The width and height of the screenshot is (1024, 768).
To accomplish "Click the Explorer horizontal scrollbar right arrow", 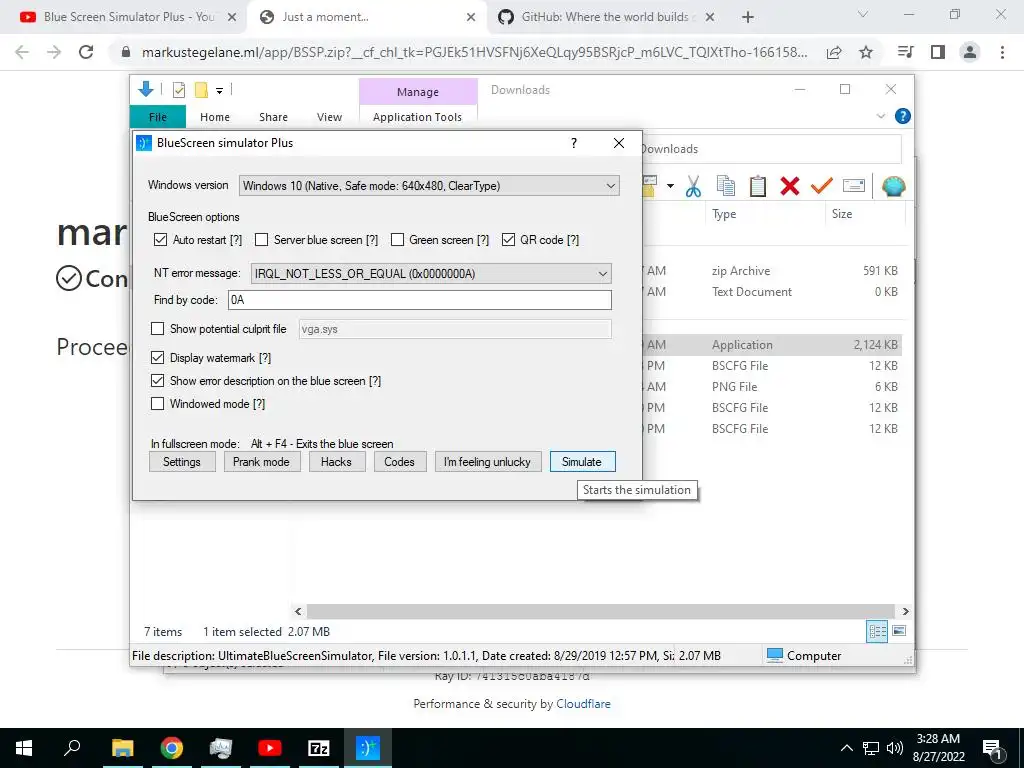I will tap(905, 611).
